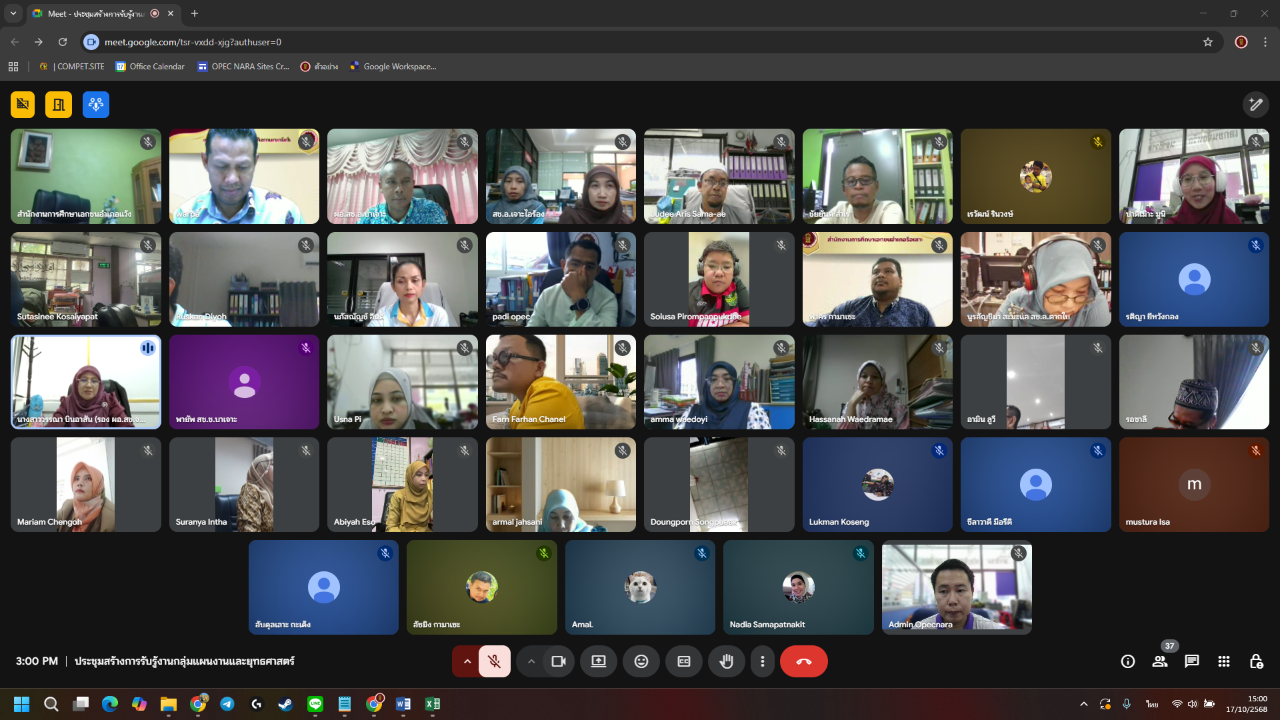Expand audio settings arrow beside microphone

466,661
